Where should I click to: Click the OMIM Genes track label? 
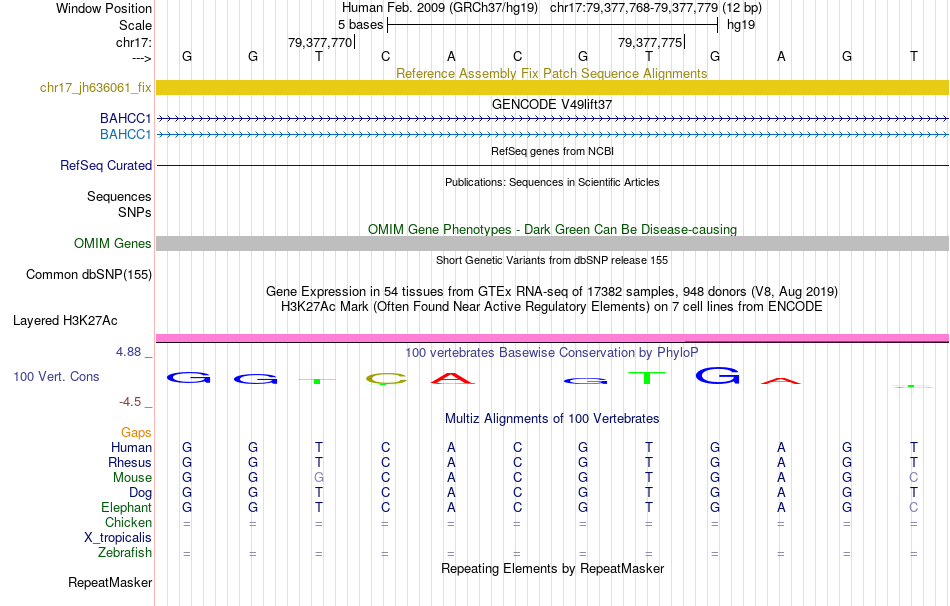point(113,243)
